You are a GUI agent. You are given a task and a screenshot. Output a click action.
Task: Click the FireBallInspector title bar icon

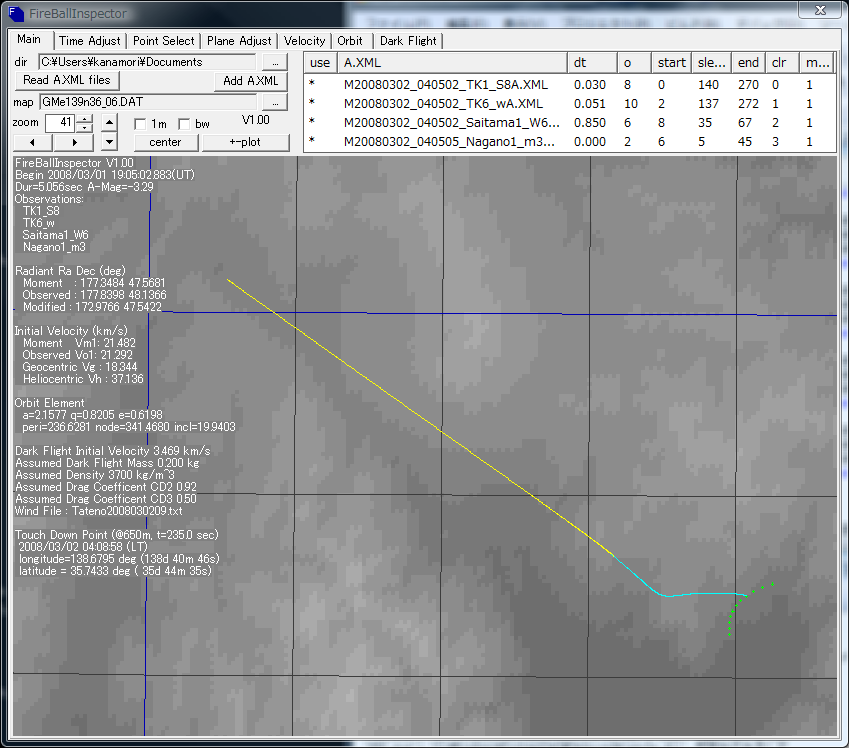pyautogui.click(x=15, y=13)
